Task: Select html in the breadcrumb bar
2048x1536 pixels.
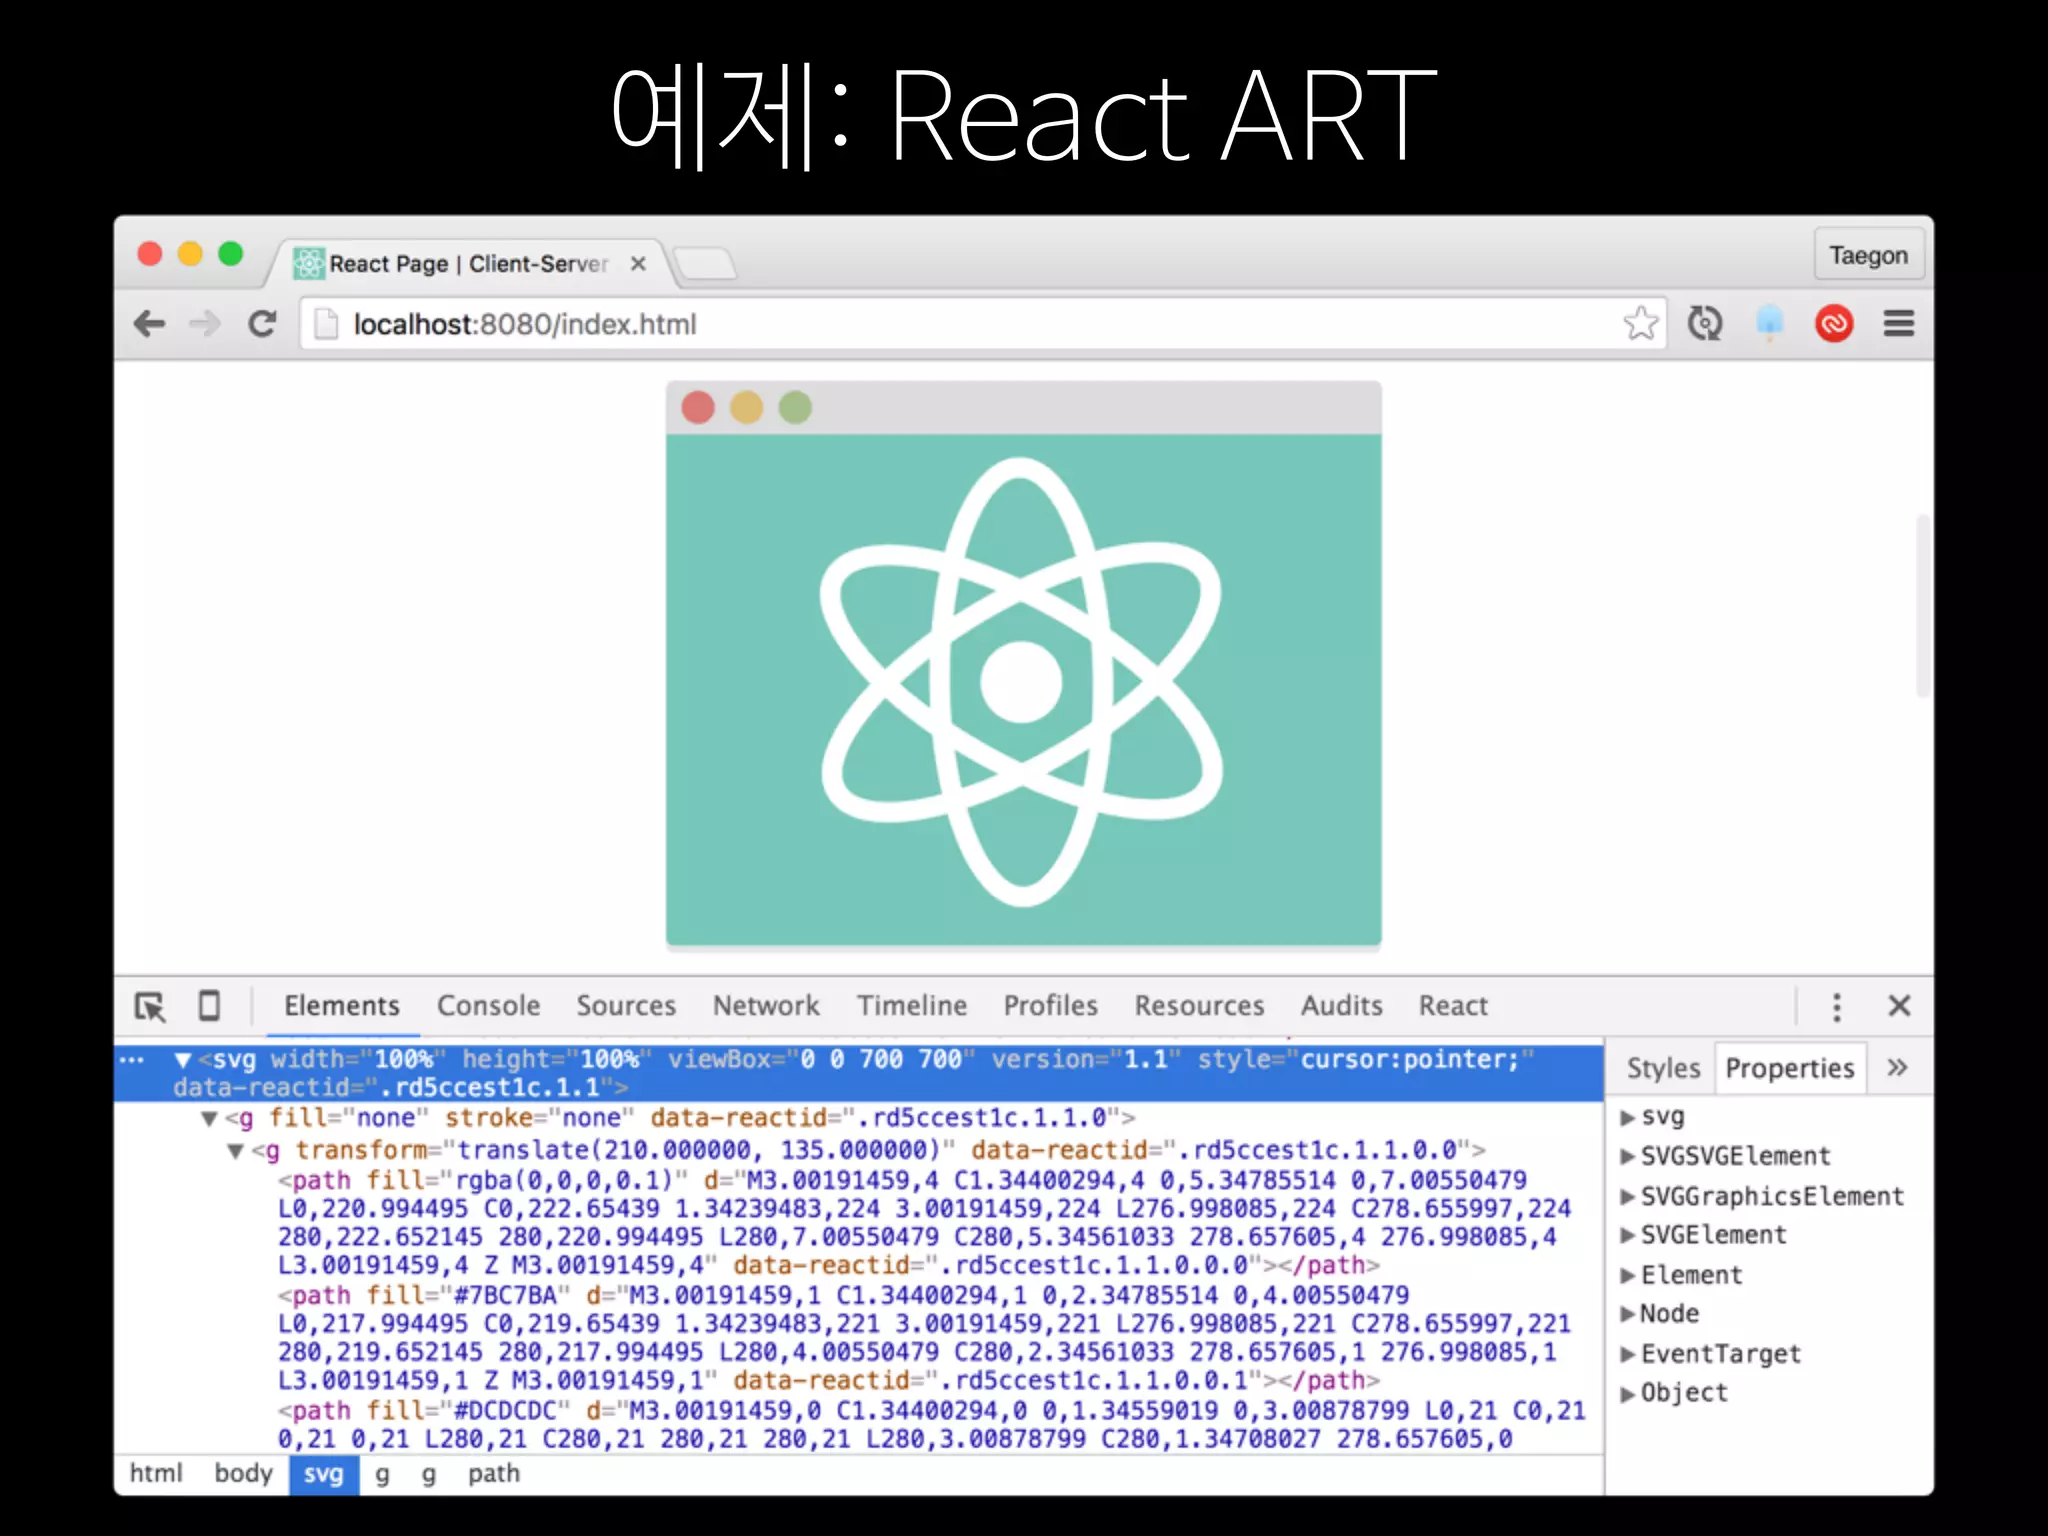Action: (x=157, y=1474)
